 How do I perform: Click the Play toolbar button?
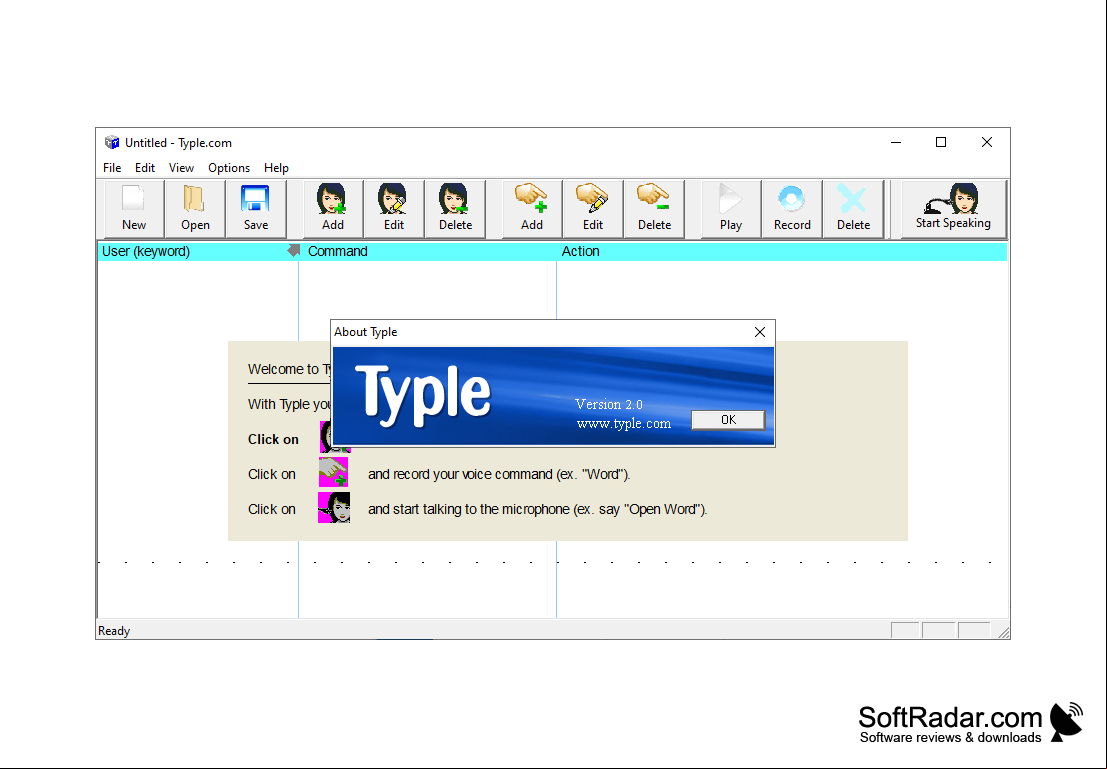(x=731, y=208)
